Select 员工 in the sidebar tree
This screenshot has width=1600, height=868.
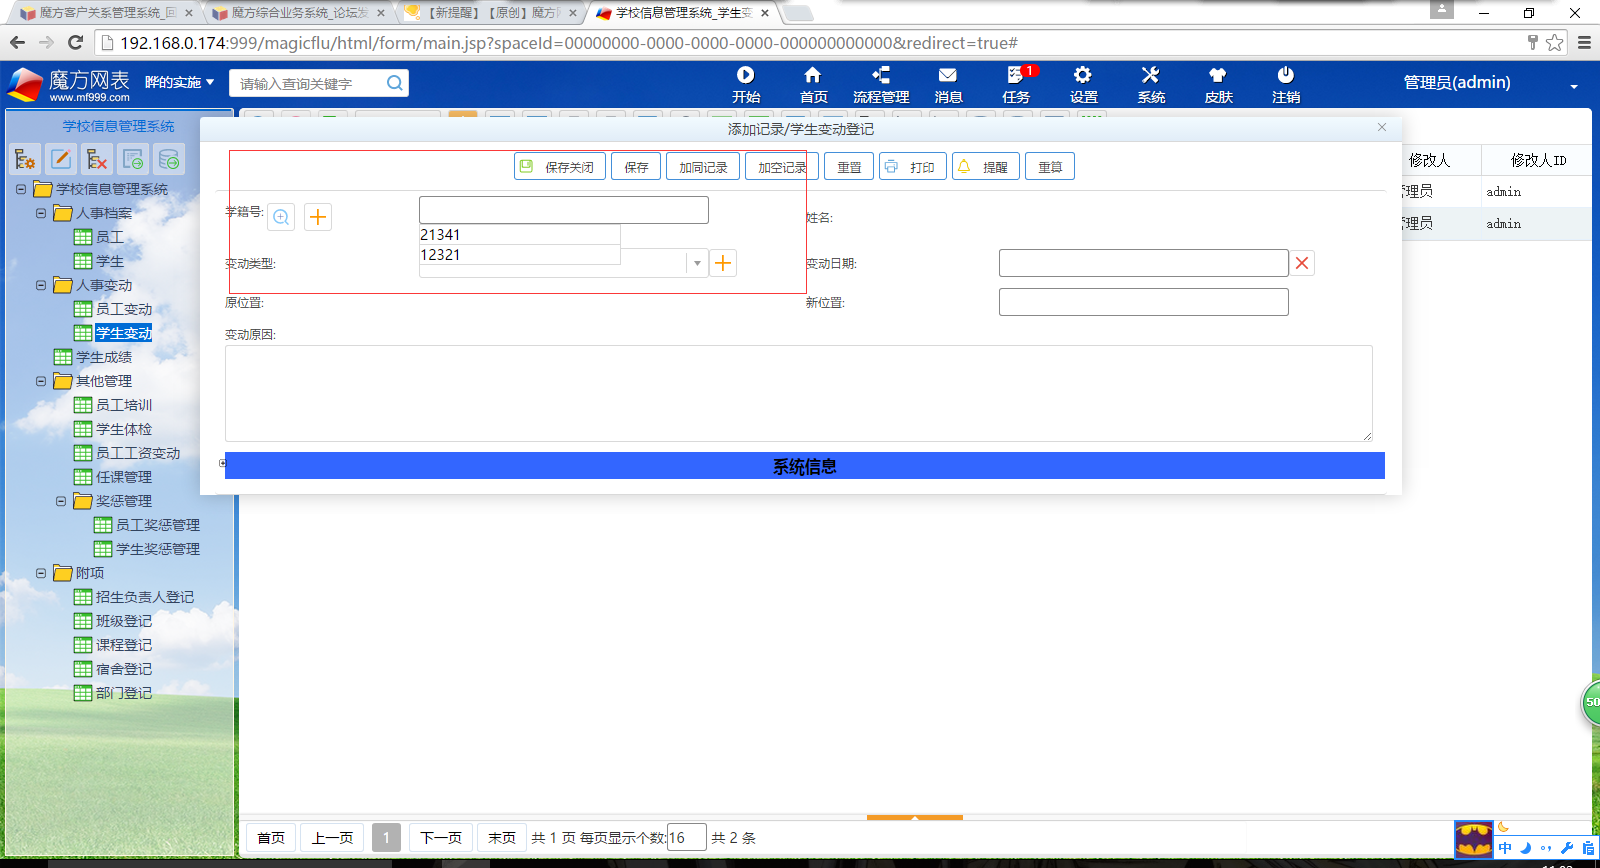point(110,237)
